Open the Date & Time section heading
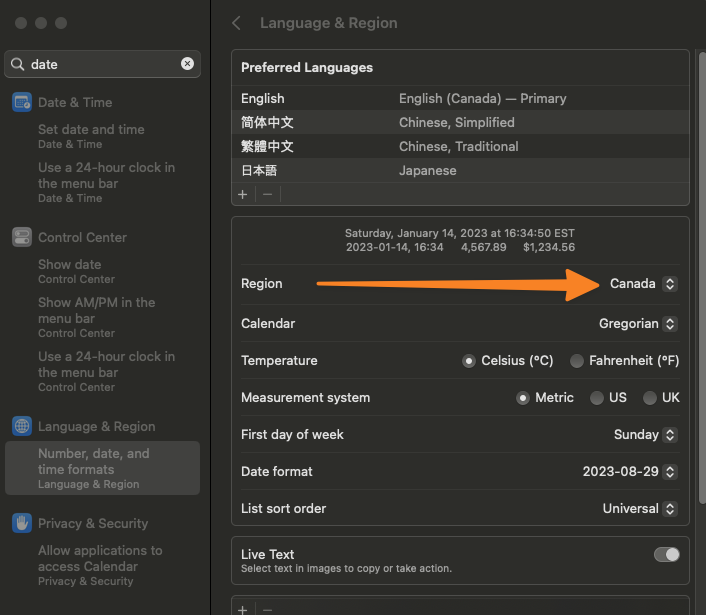Screen dimensions: 706x615 pos(75,102)
